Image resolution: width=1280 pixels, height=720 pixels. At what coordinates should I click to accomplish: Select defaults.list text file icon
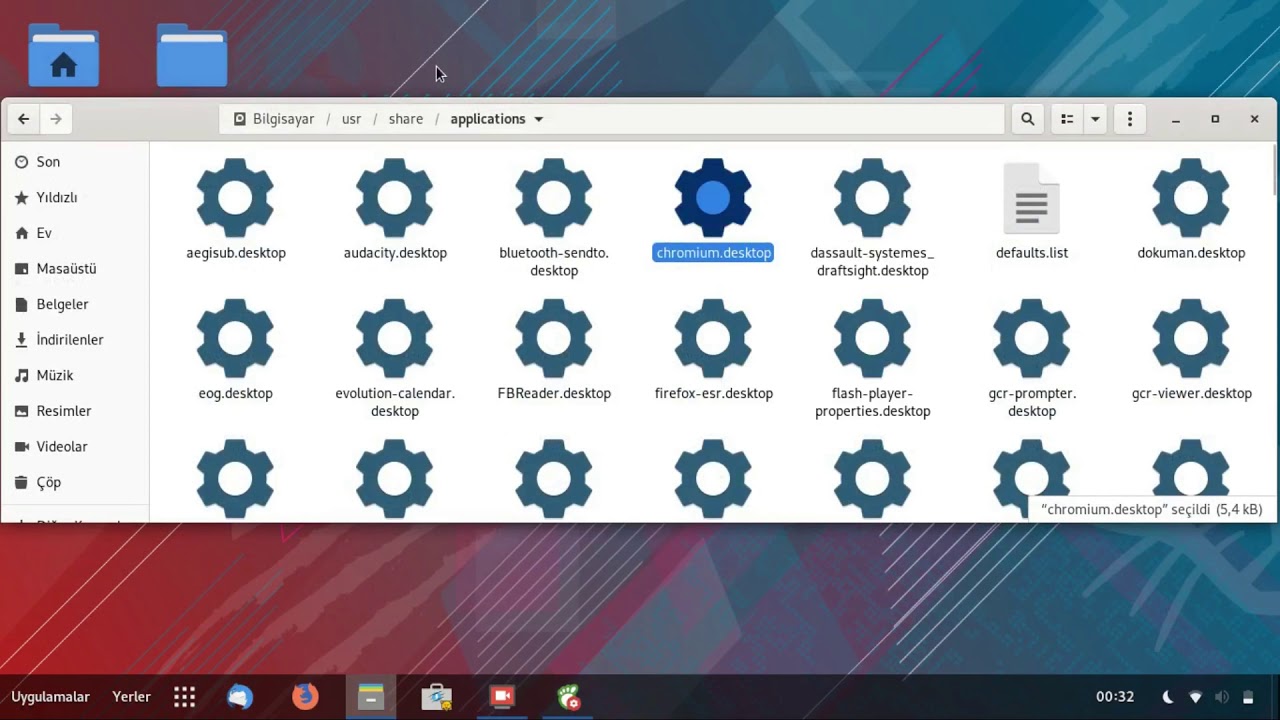[1032, 198]
